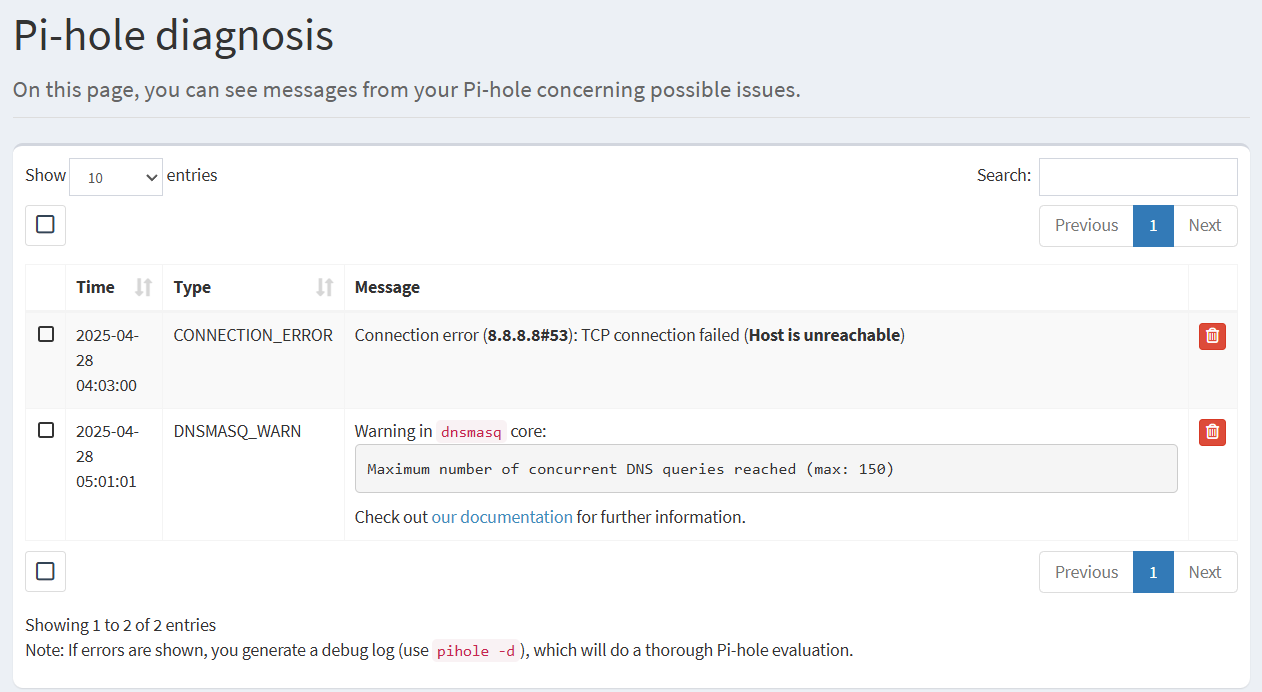Click the Message column header
The height and width of the screenshot is (692, 1262).
pos(387,288)
